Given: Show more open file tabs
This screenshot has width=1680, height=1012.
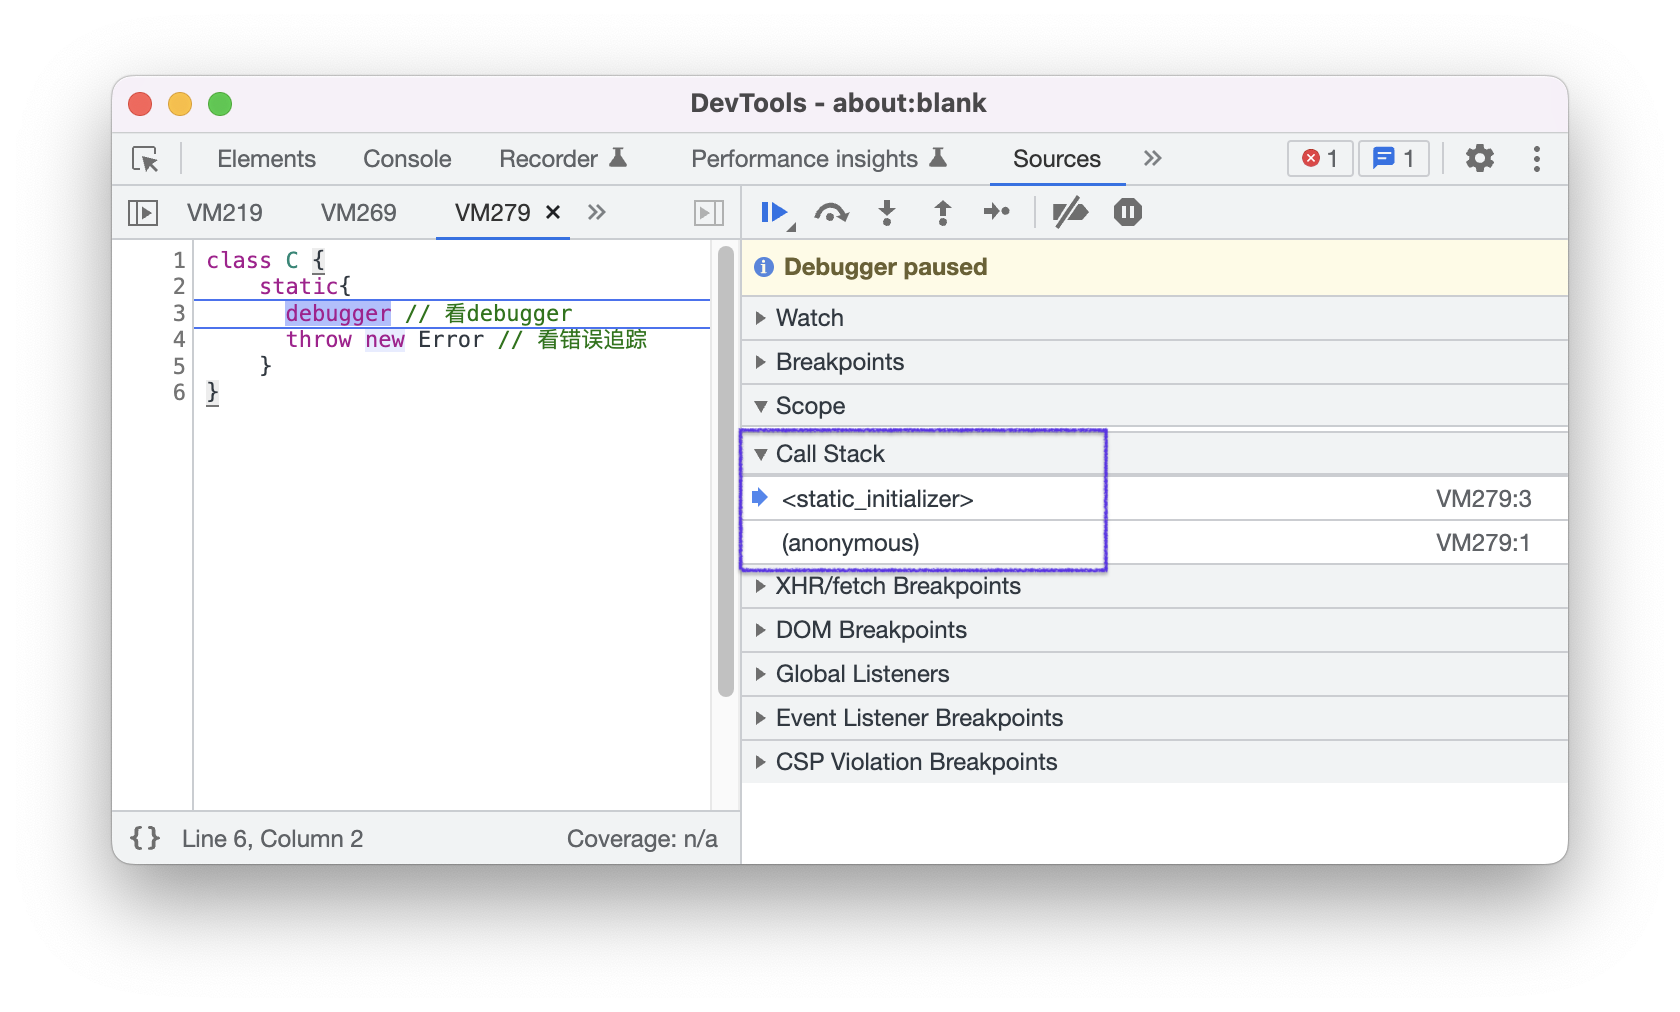Looking at the screenshot, I should [x=597, y=212].
